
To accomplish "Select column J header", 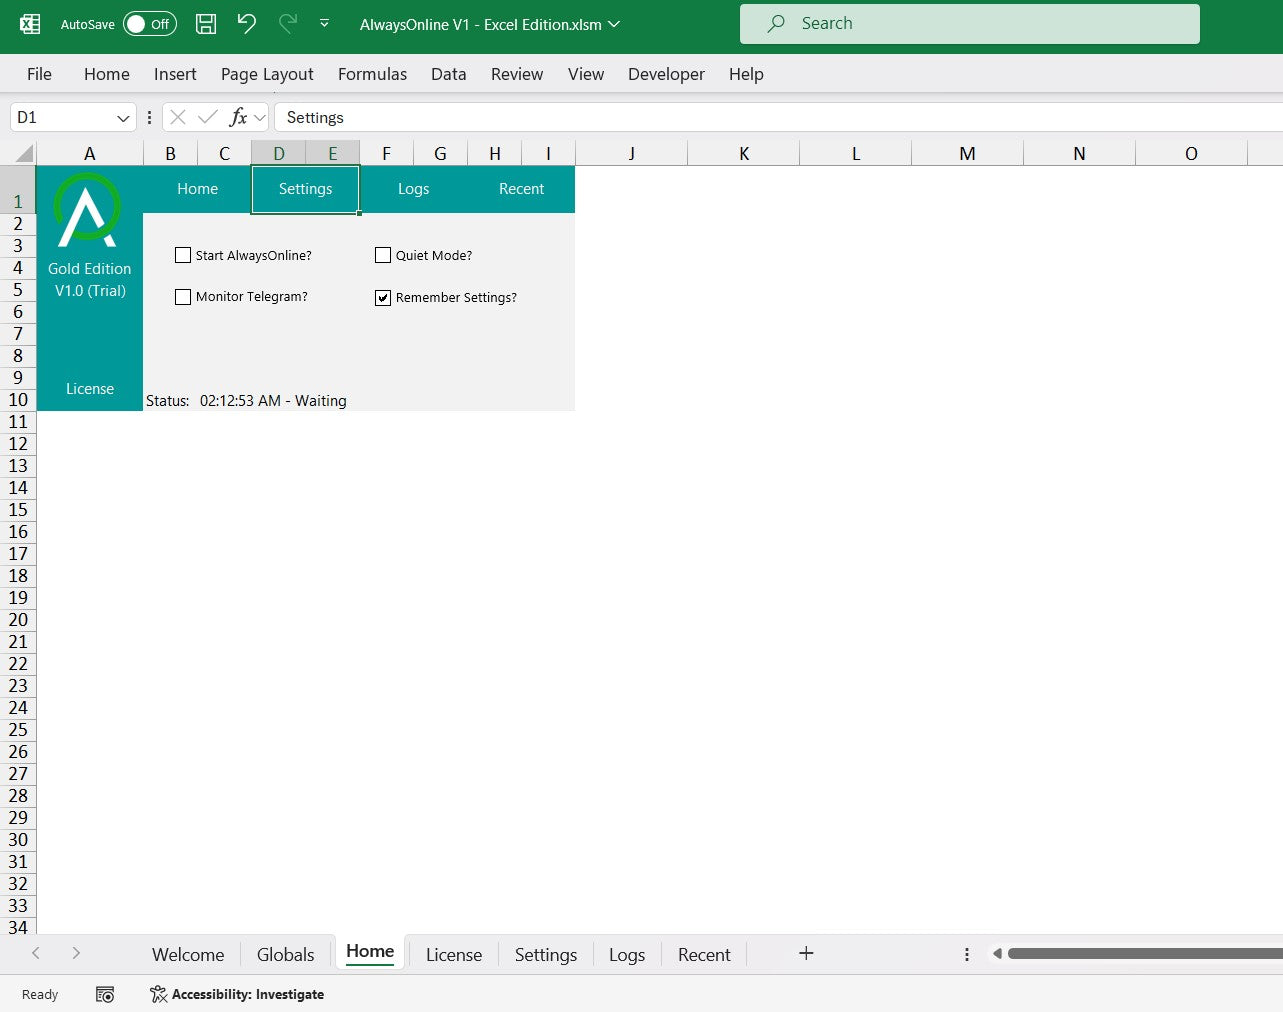I will [x=632, y=153].
